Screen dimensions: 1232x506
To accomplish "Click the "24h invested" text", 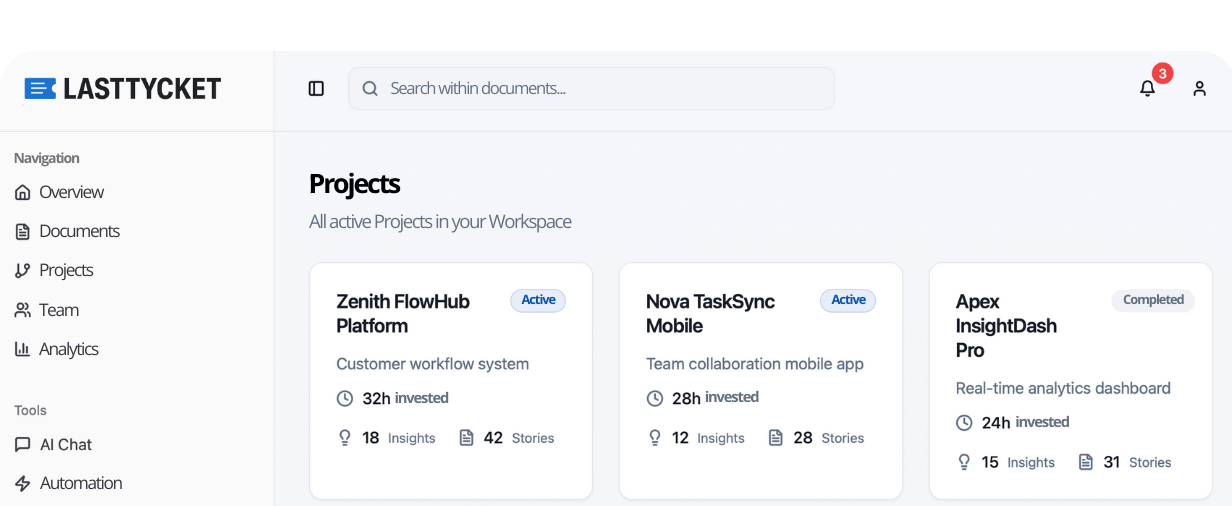I will [1025, 422].
